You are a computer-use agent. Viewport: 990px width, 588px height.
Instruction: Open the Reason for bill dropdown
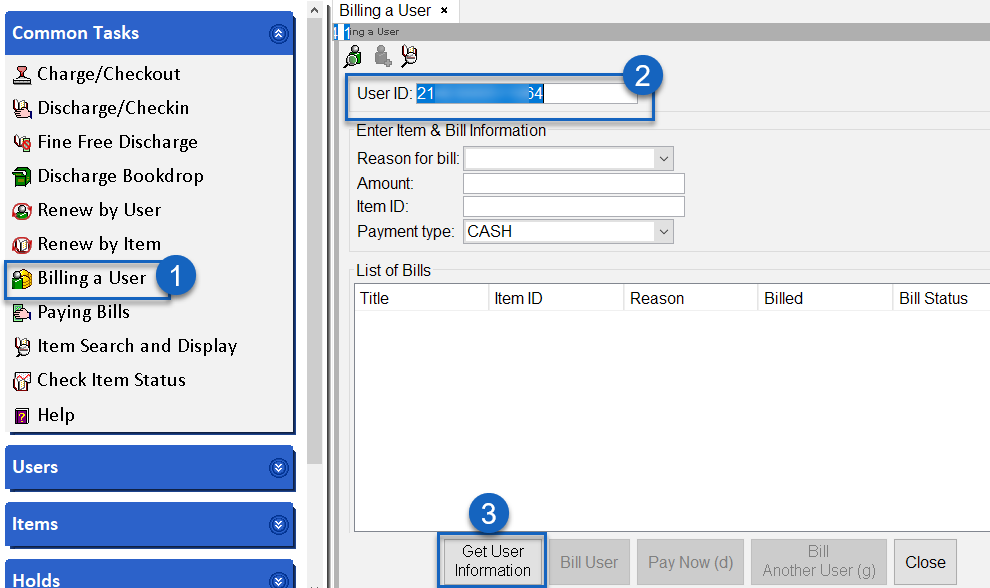pos(664,159)
